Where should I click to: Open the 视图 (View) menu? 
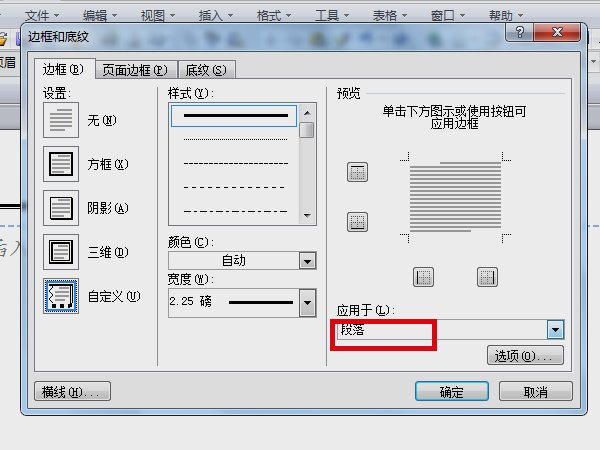(x=158, y=15)
